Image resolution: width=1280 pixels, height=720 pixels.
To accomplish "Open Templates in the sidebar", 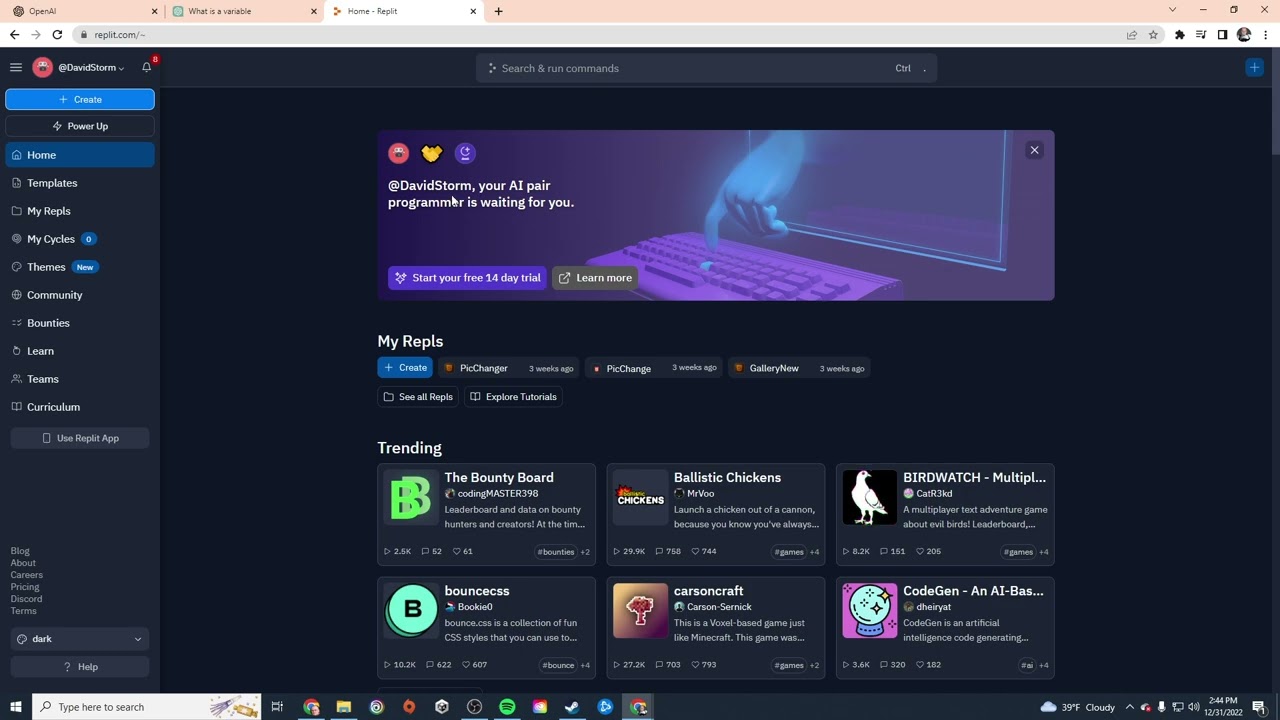I will (x=80, y=183).
